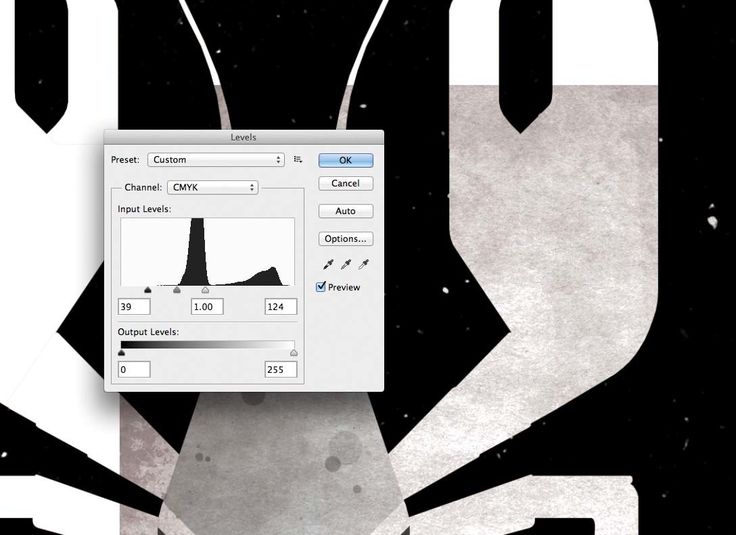Click the Input Levels histogram
This screenshot has height=535, width=736.
[x=207, y=252]
